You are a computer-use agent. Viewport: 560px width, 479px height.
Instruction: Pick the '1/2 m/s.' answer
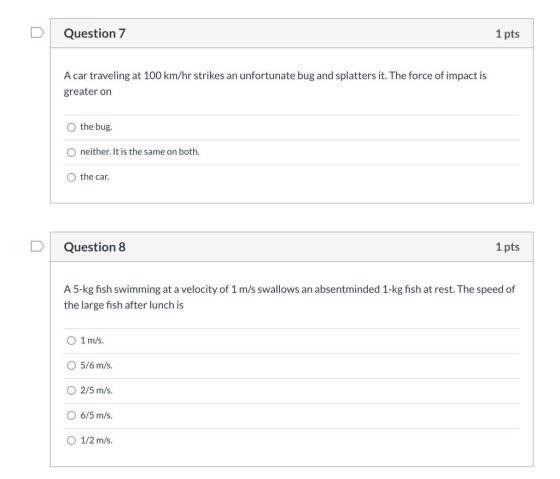(71, 440)
